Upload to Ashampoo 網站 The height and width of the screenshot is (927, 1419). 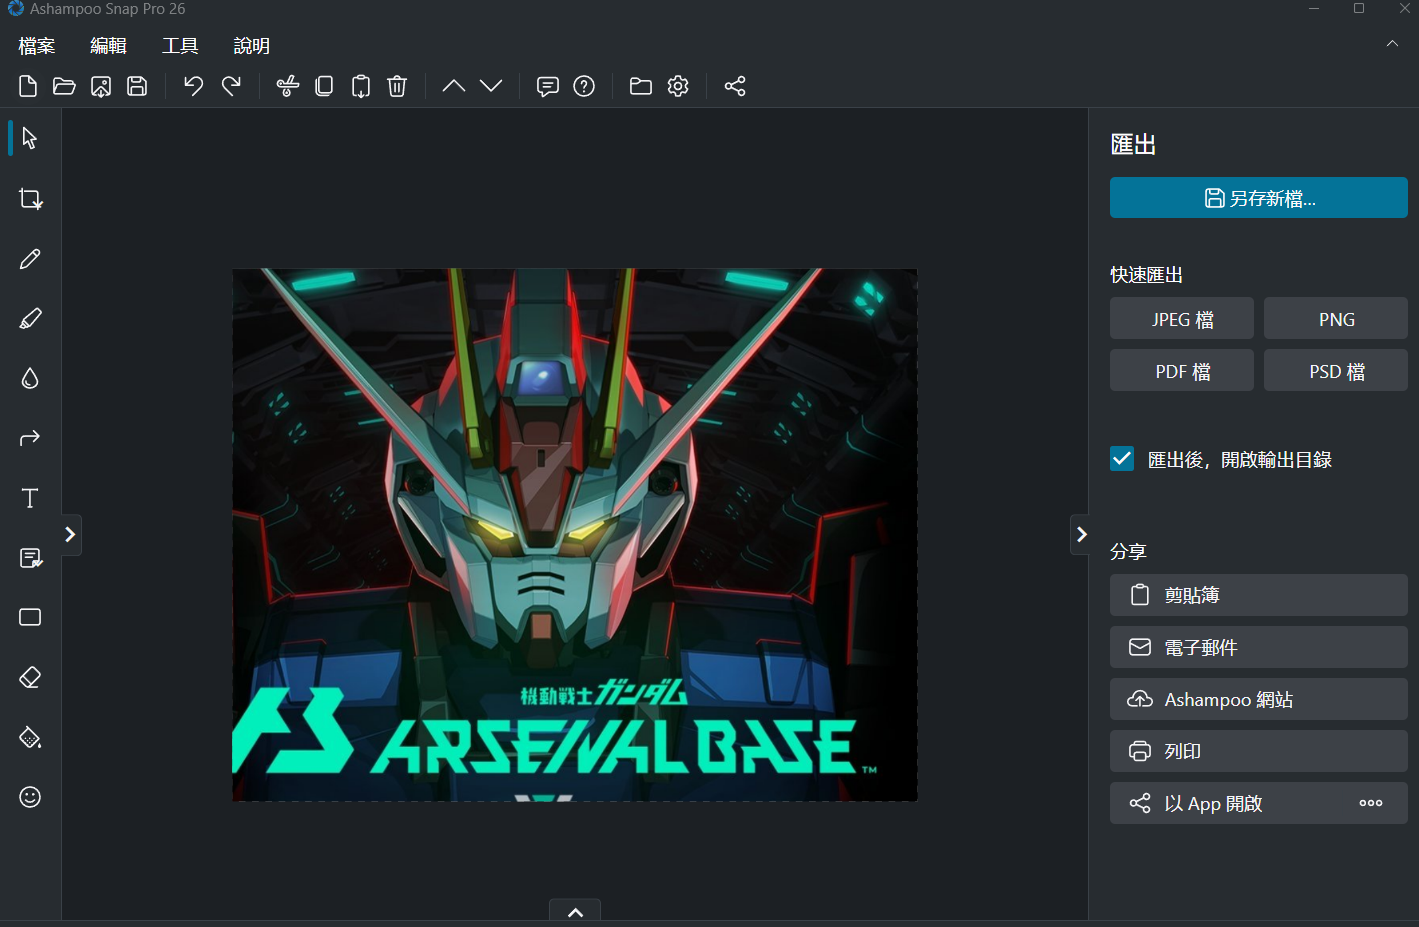(1259, 699)
